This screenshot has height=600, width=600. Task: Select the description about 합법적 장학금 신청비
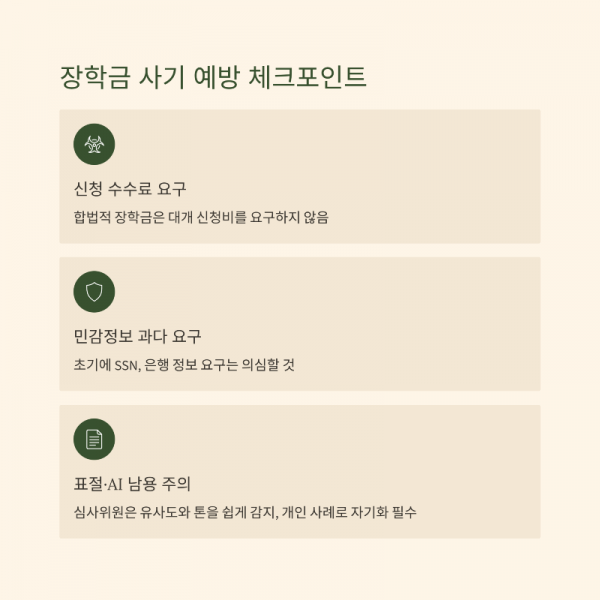point(201,217)
